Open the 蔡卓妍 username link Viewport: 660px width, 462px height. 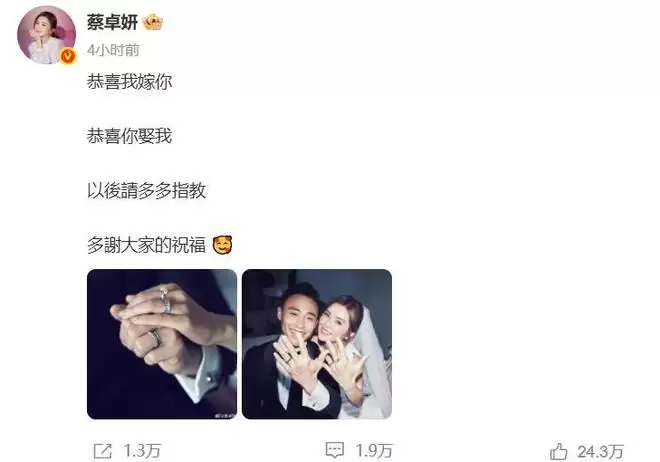[x=112, y=22]
